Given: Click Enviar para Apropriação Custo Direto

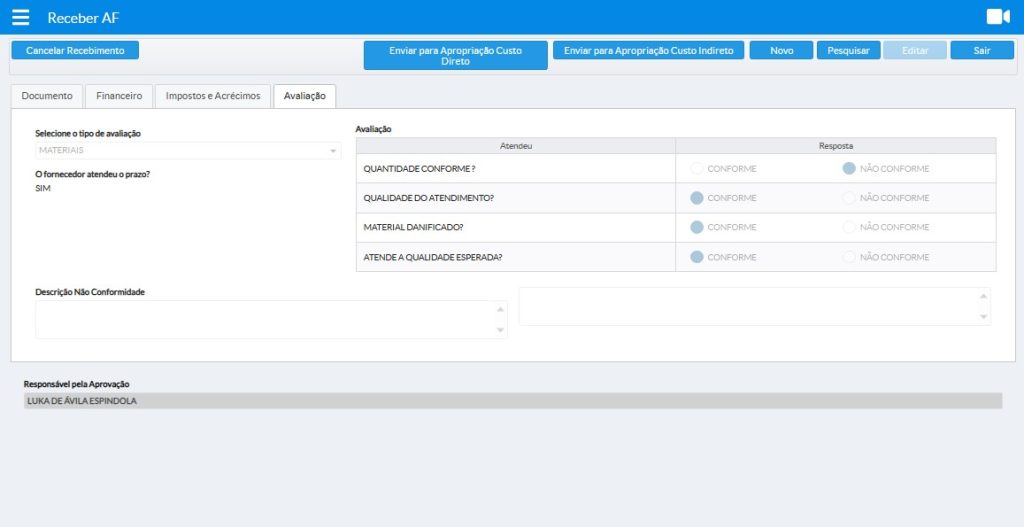Looking at the screenshot, I should [455, 55].
